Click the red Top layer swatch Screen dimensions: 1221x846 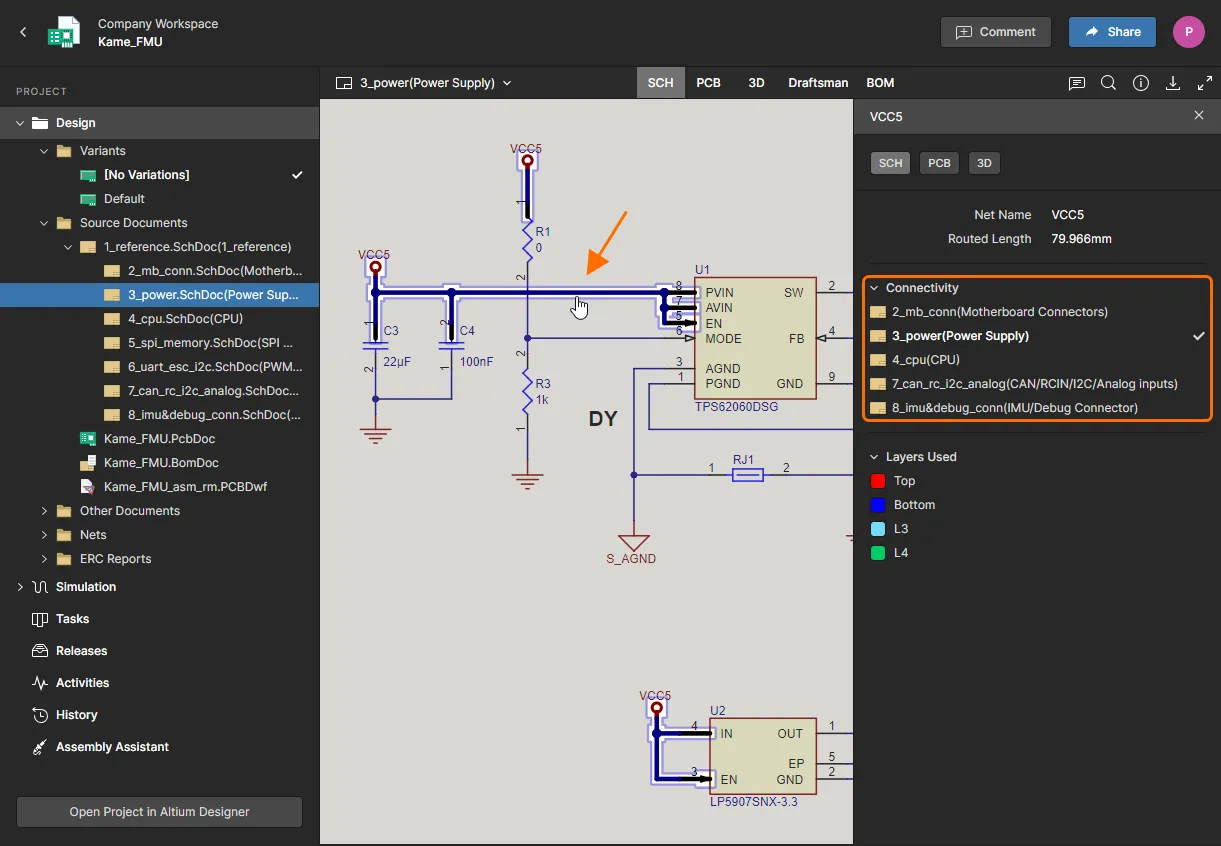878,481
